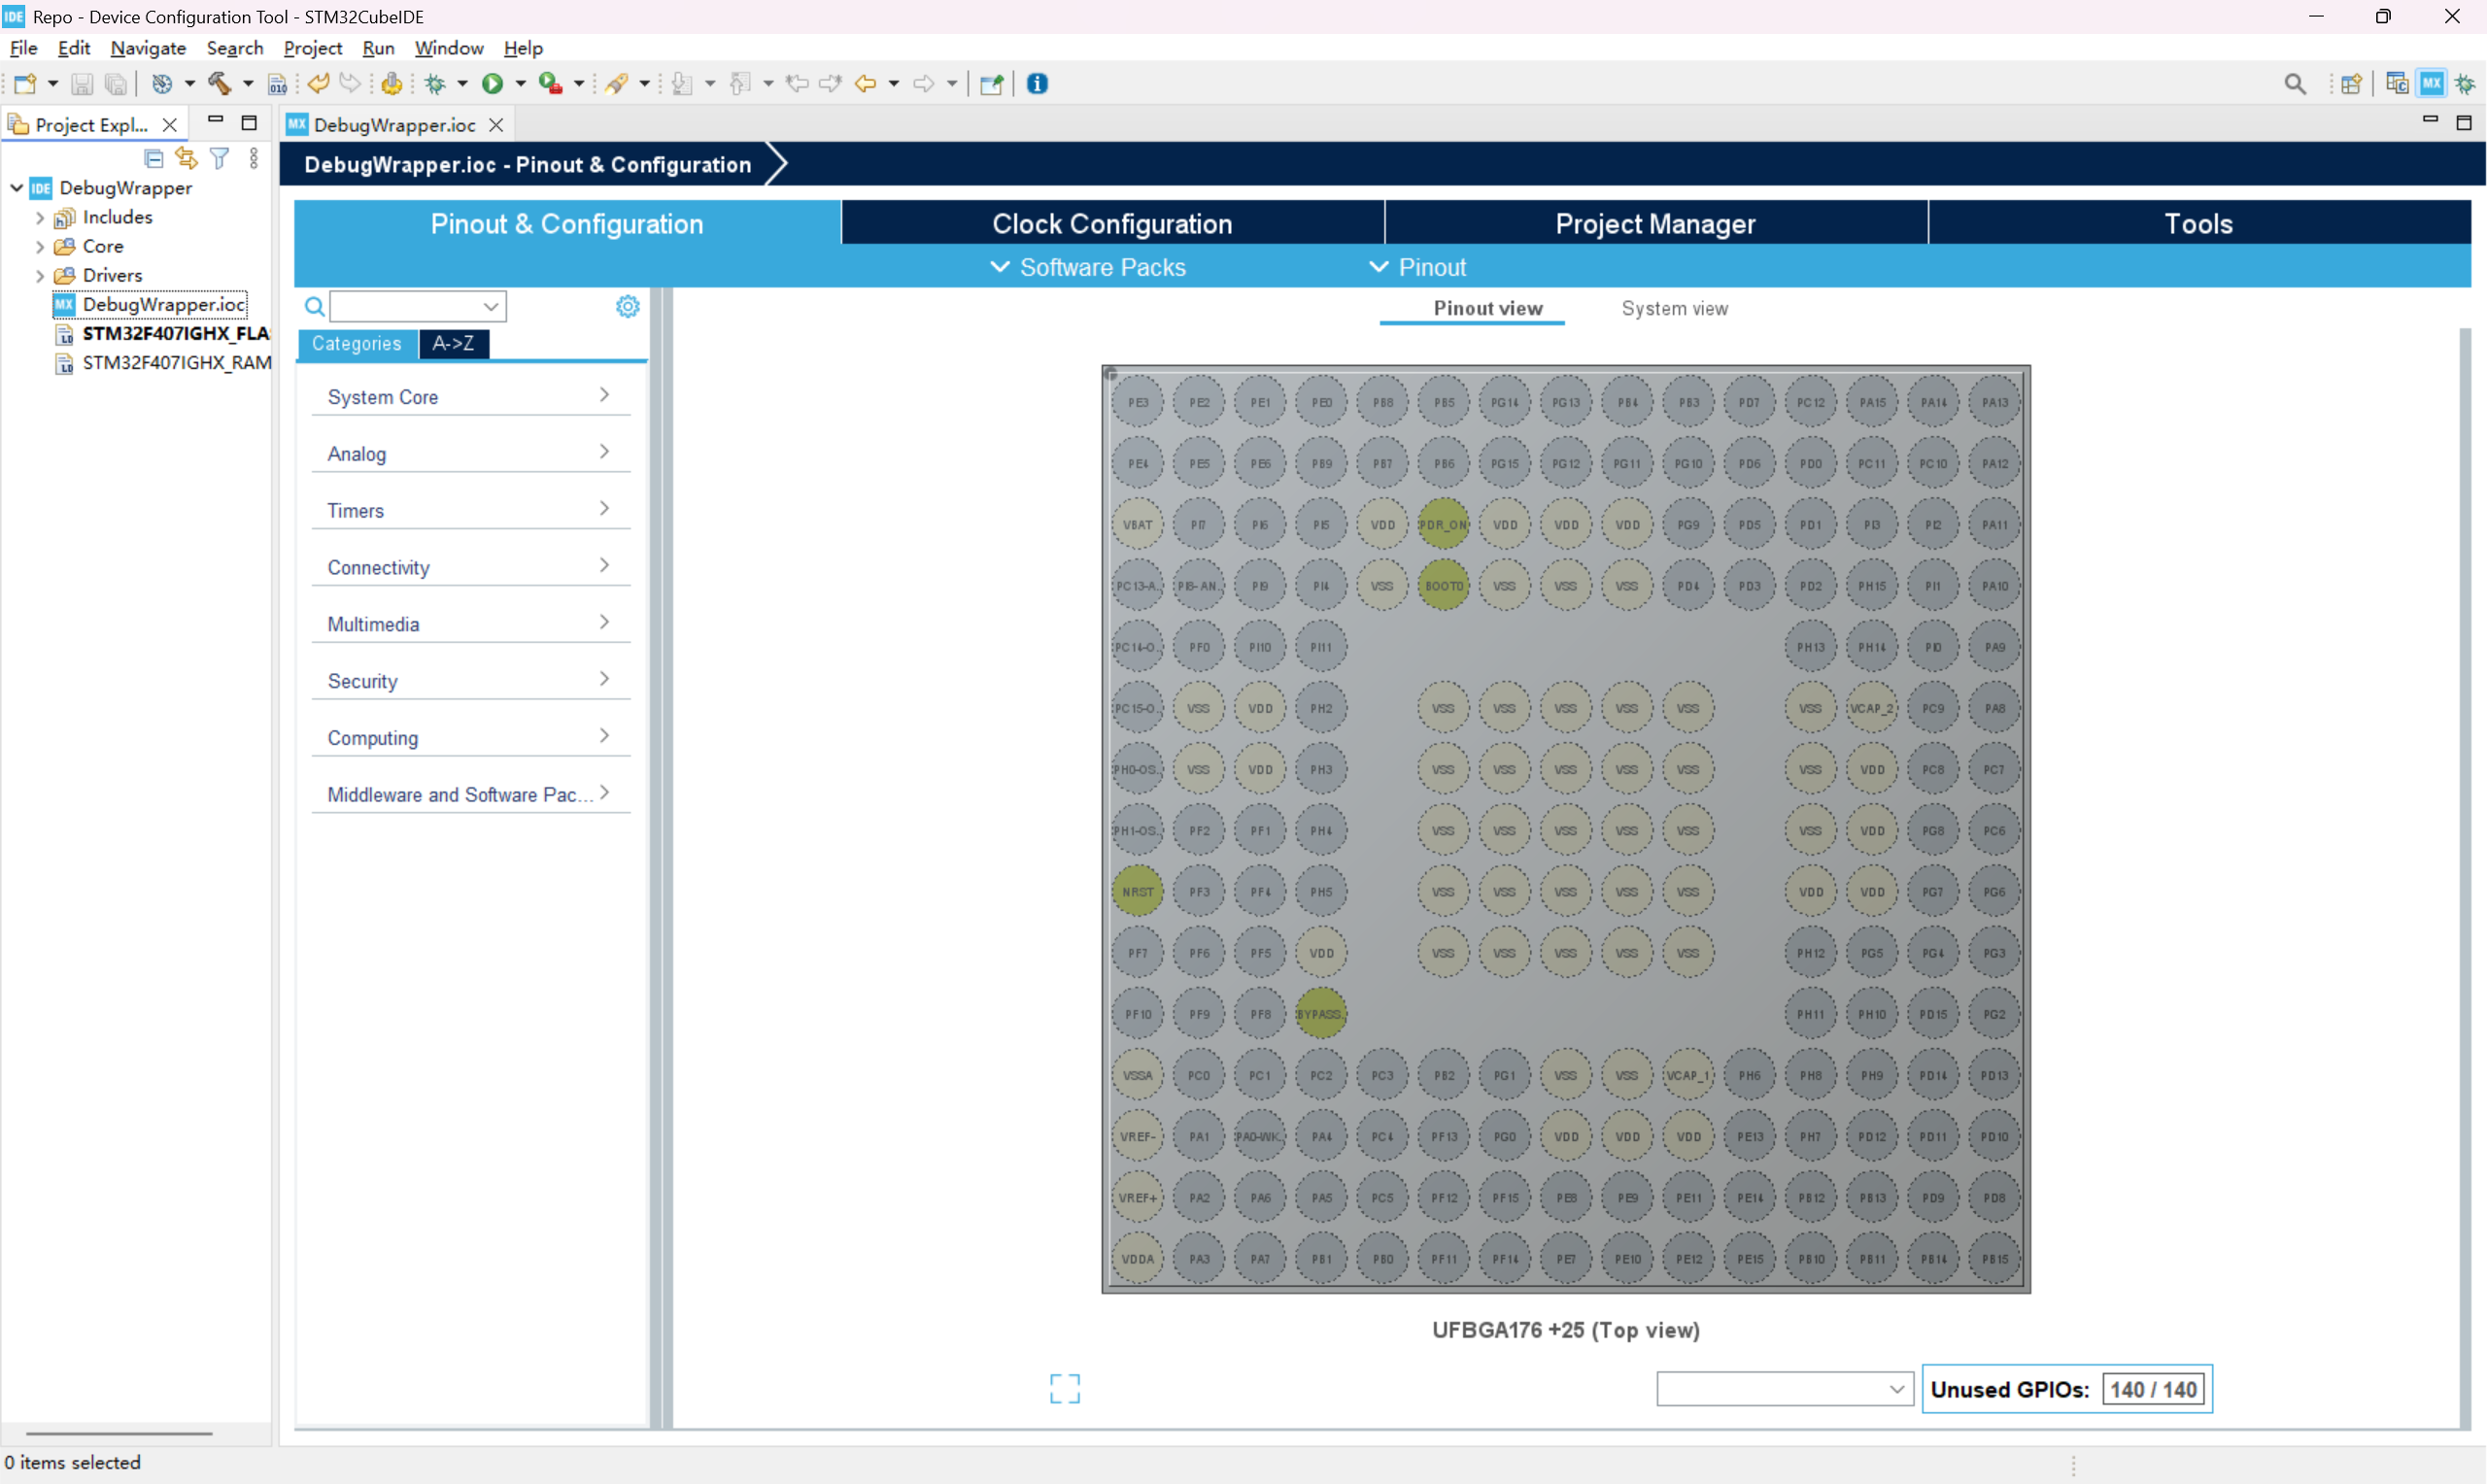The image size is (2487, 1484).
Task: Expand the Analog category
Action: pos(470,454)
